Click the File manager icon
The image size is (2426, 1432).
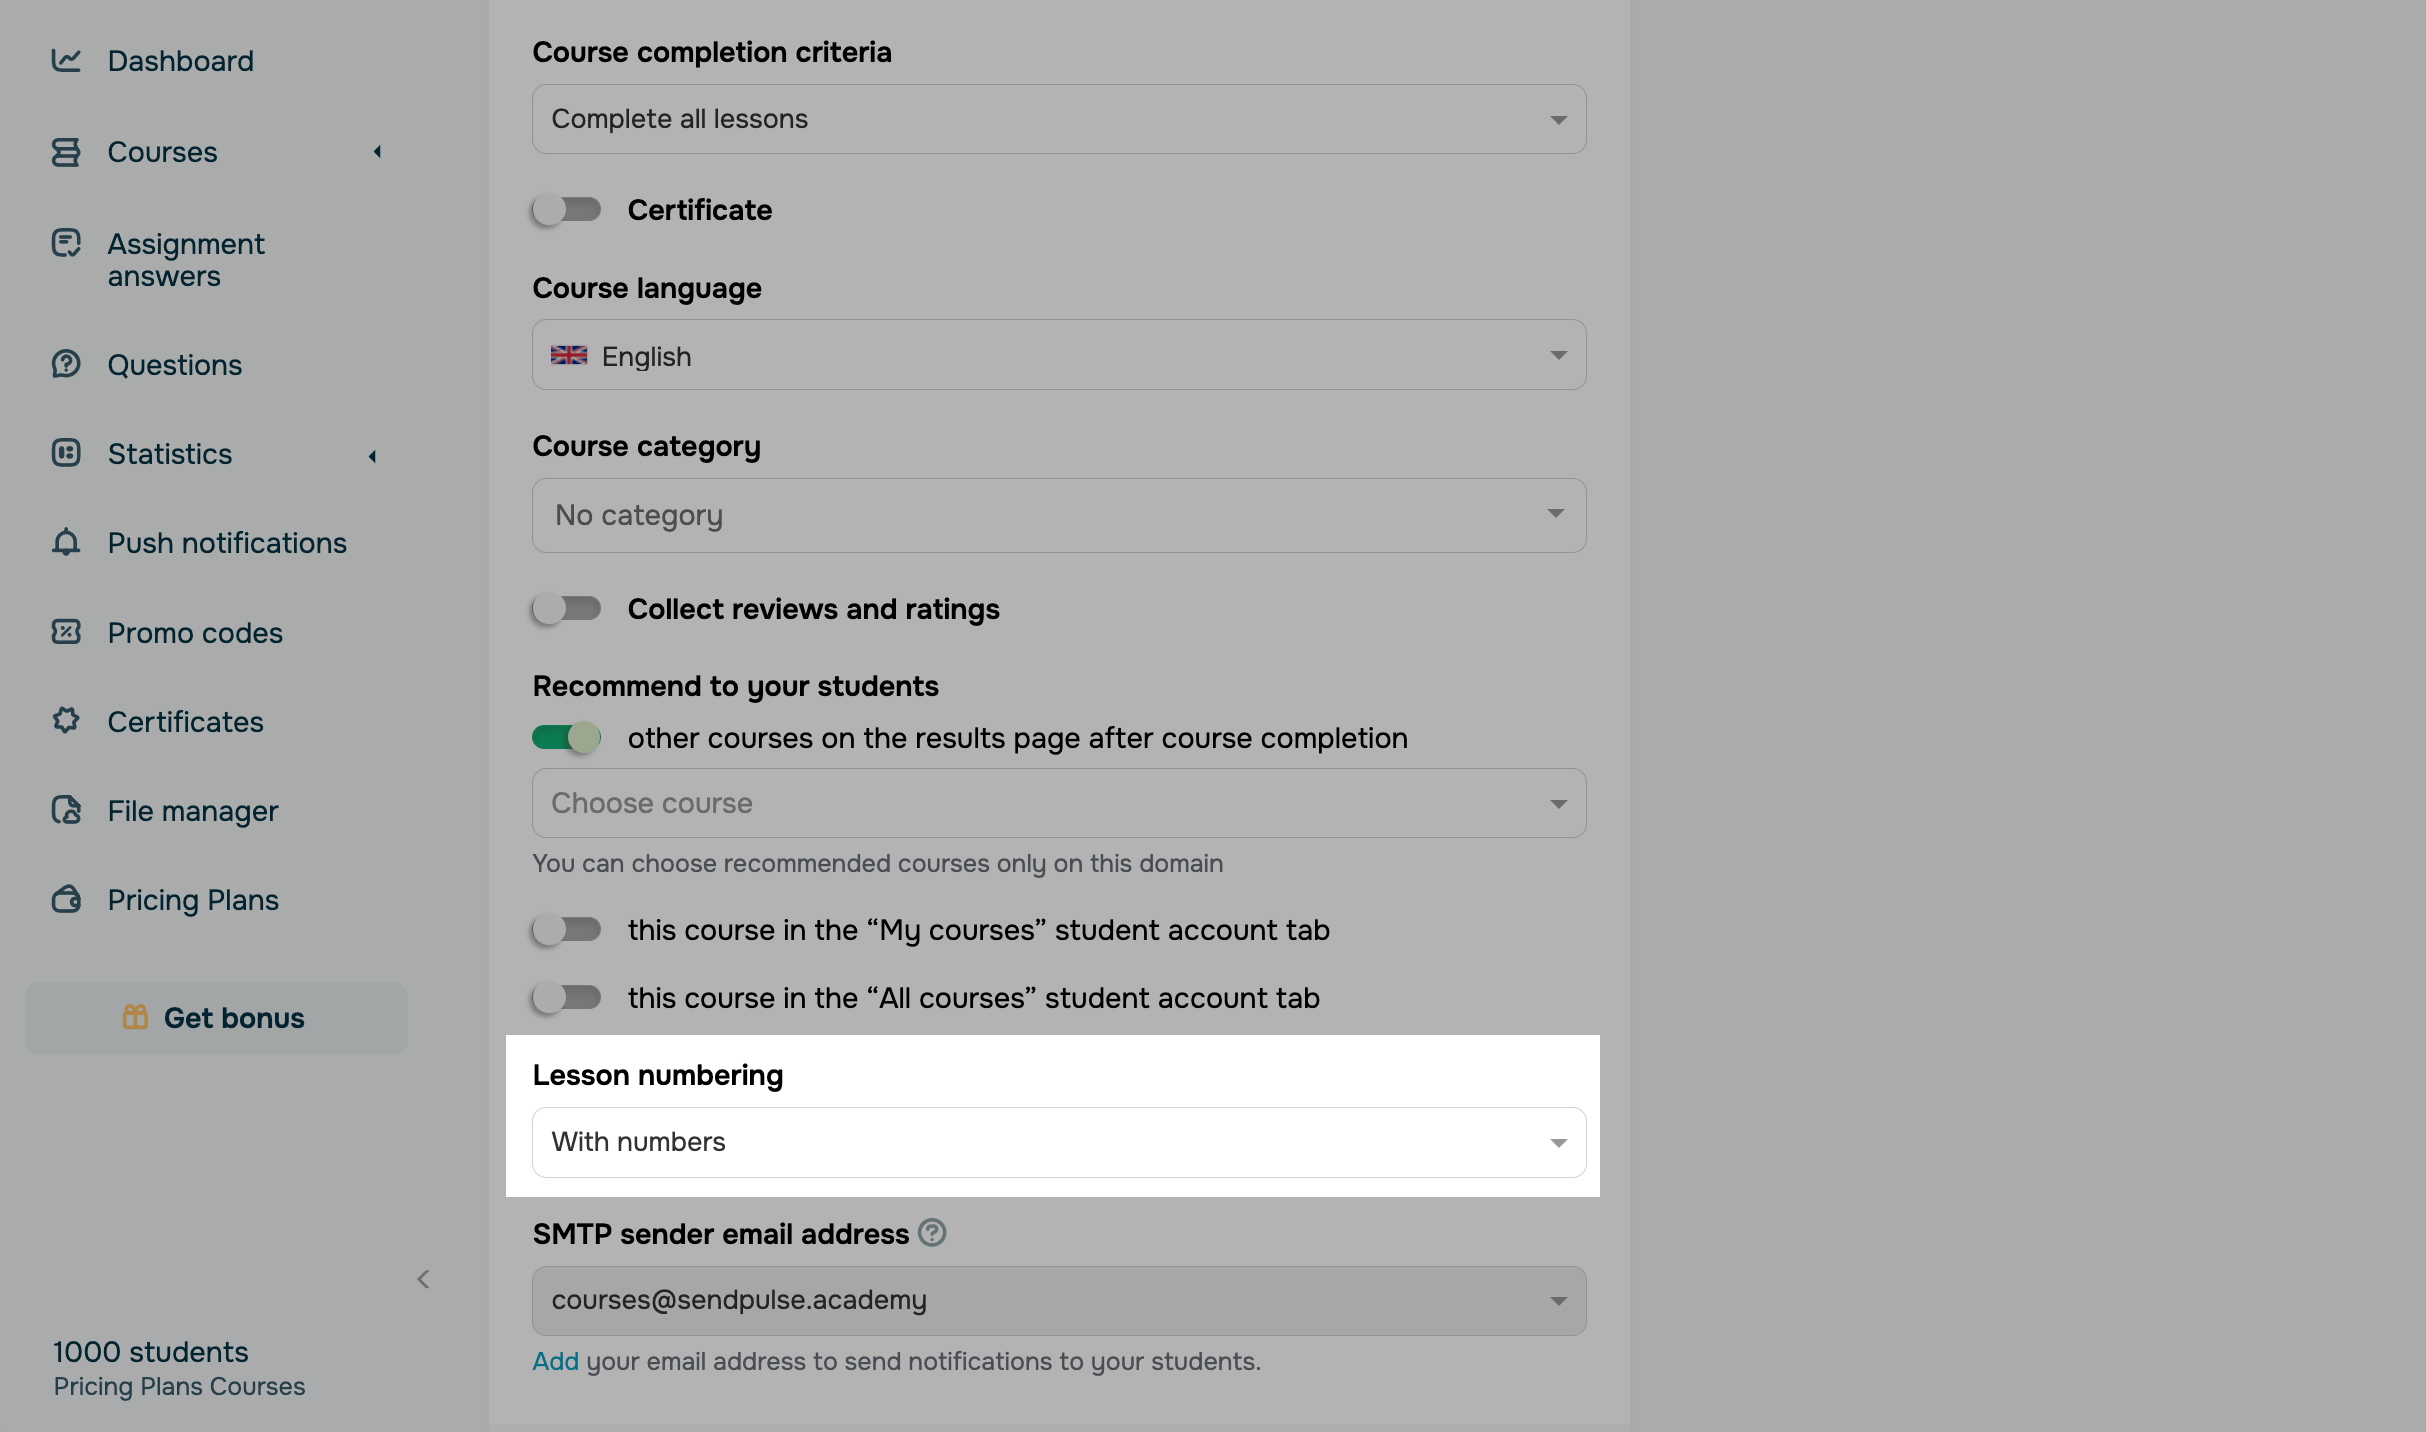66,810
